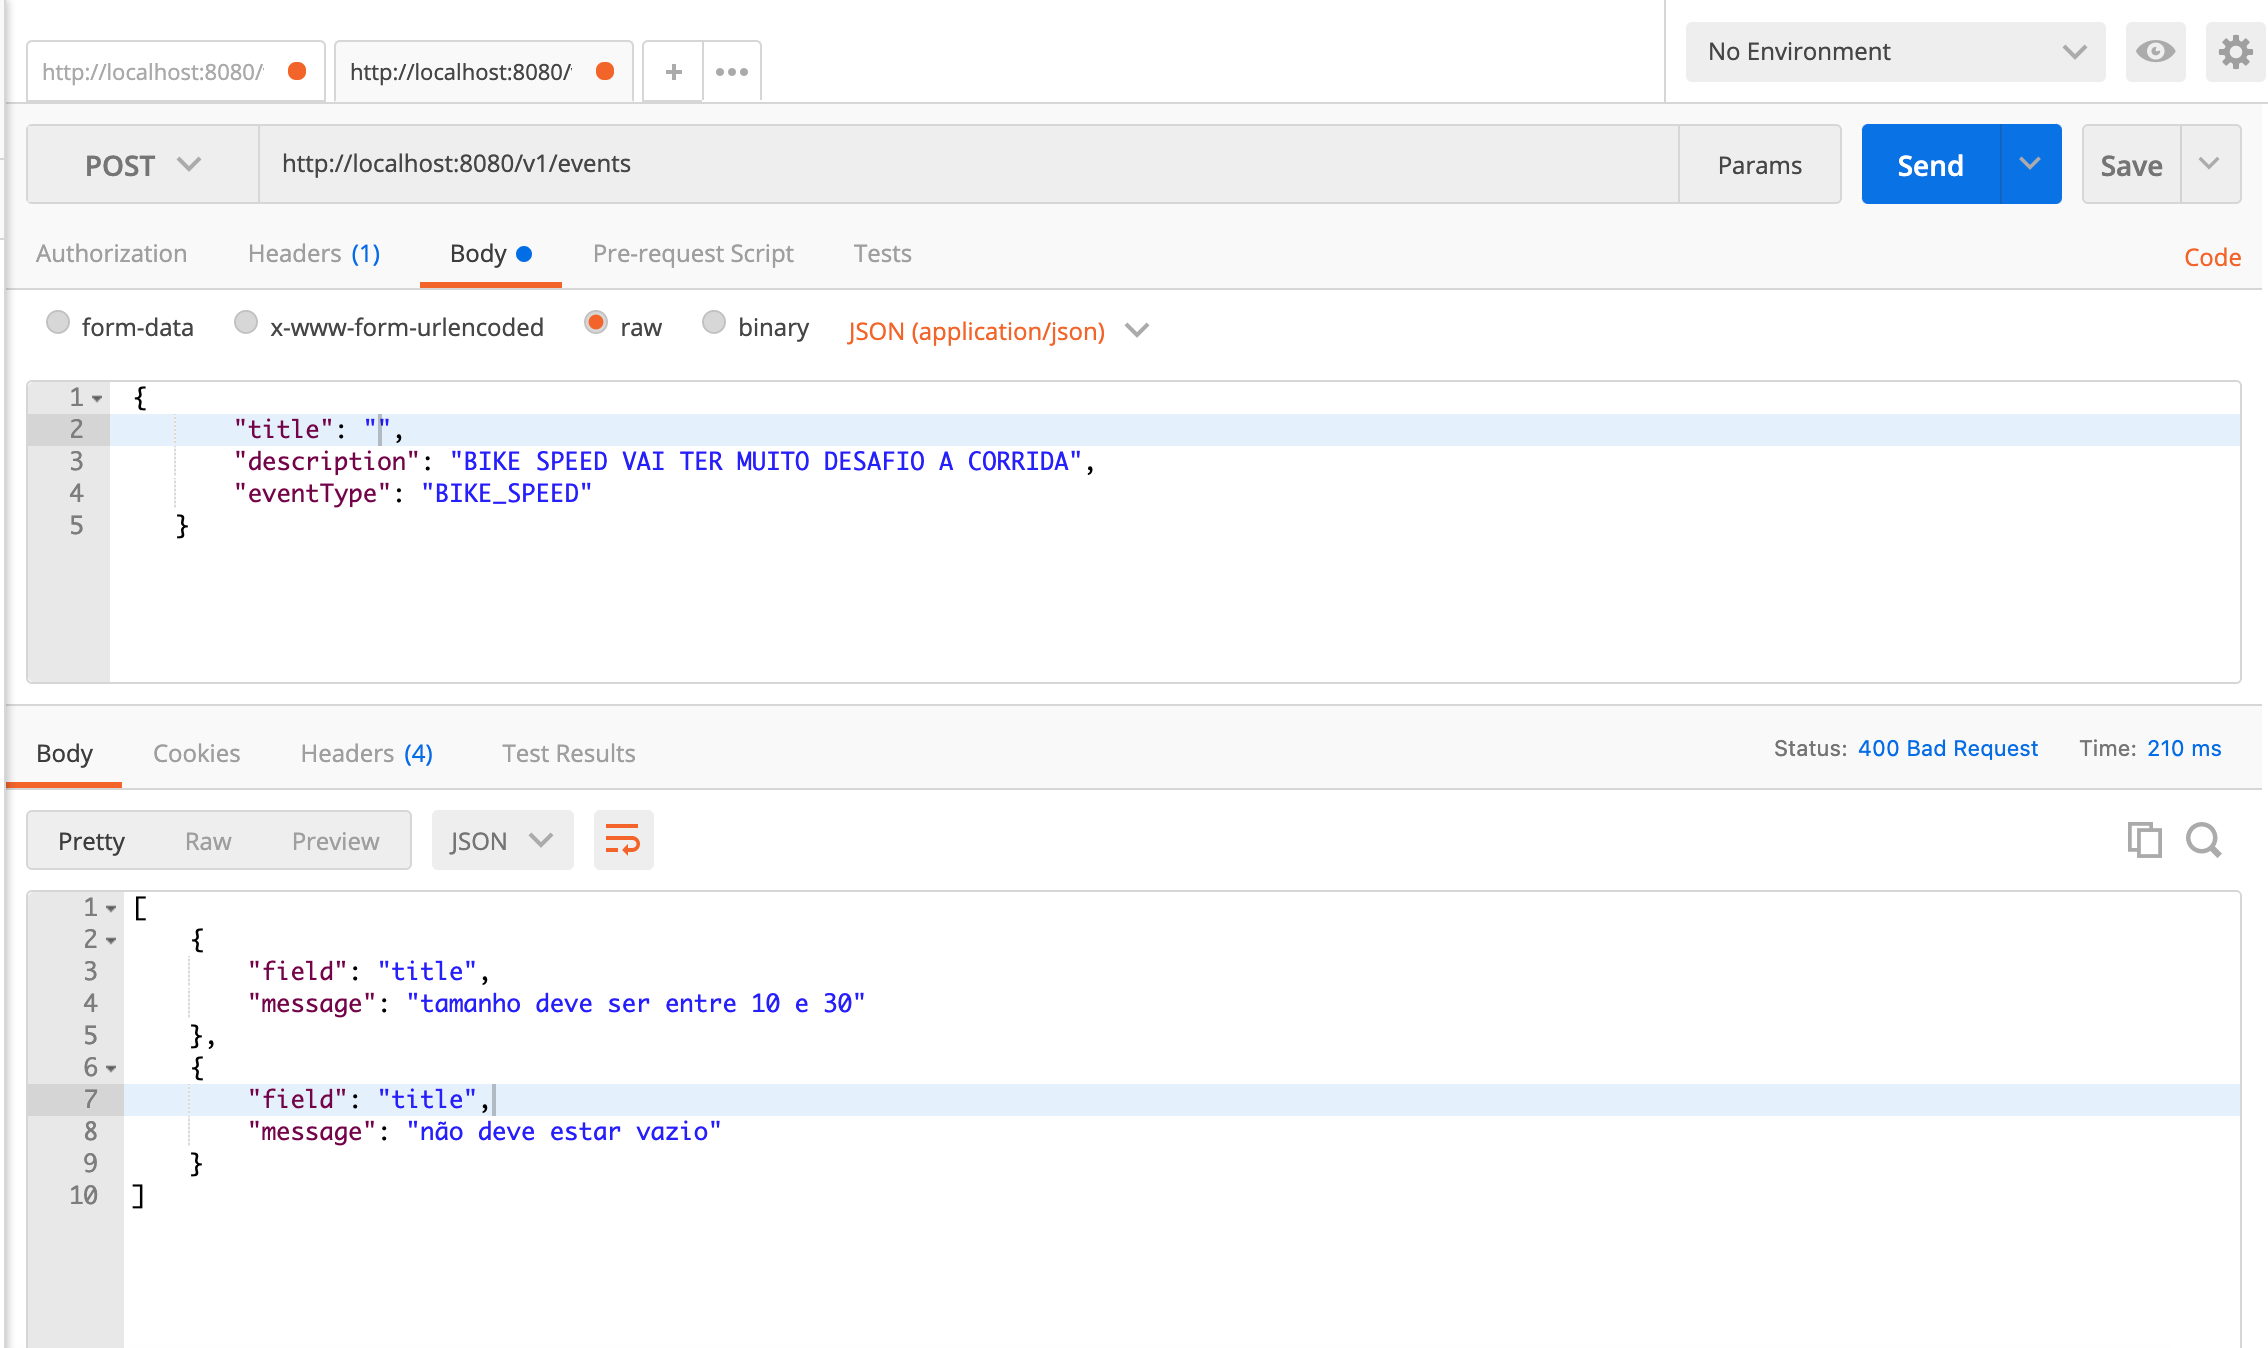Open the tab options ellipsis menu
2268x1348 pixels.
732,72
